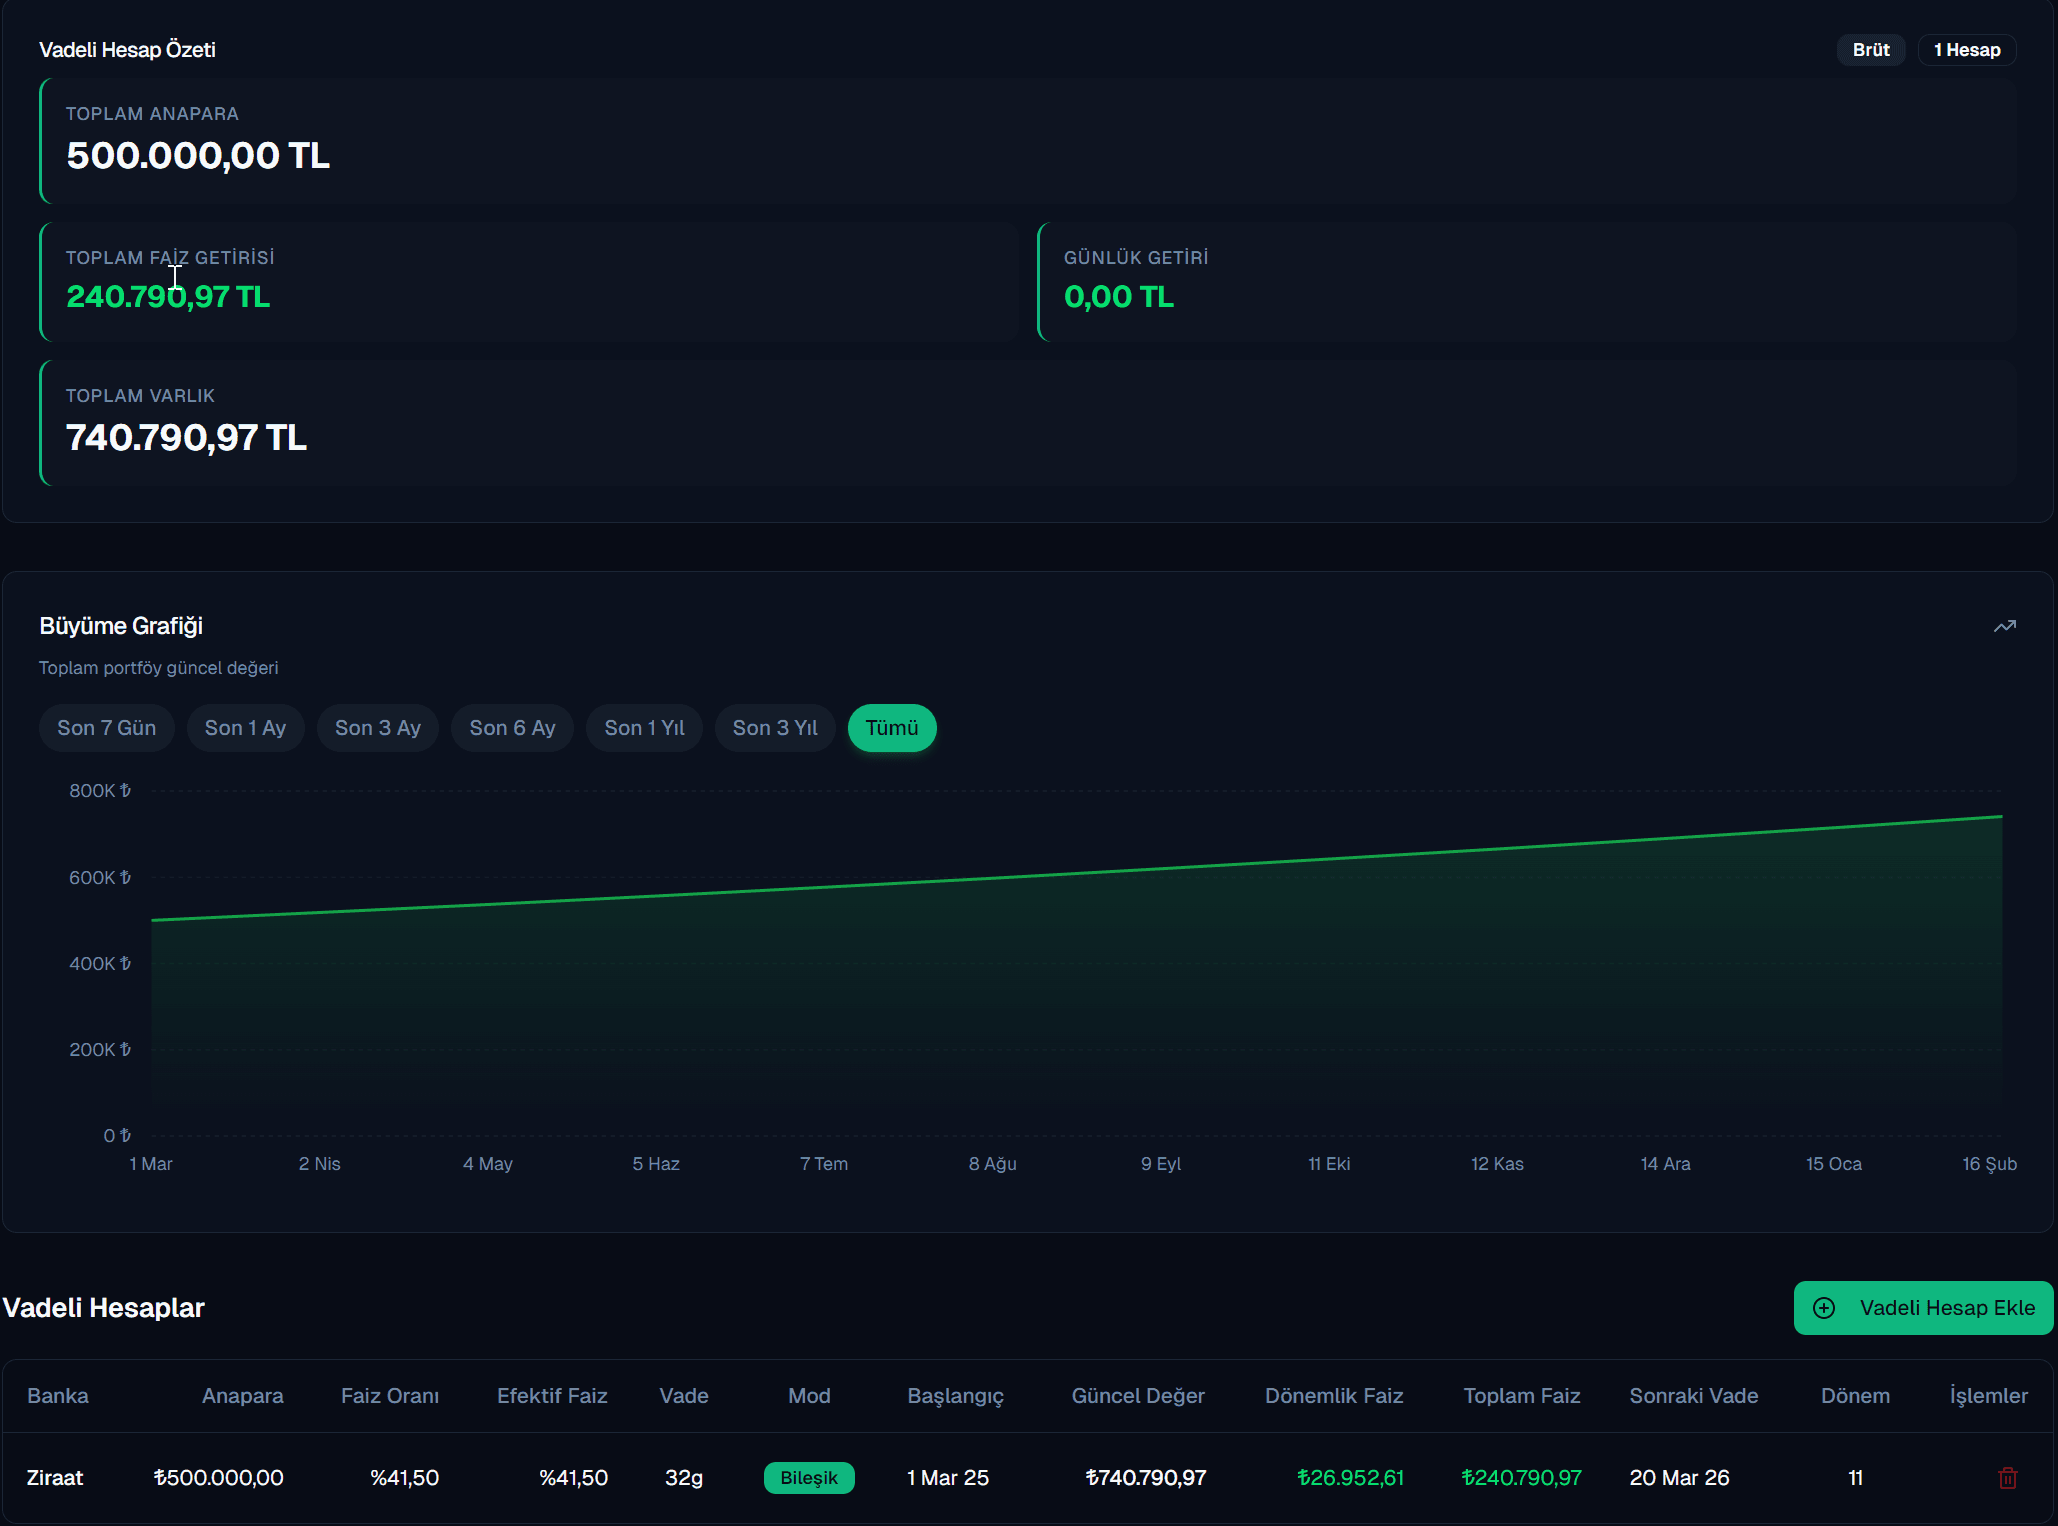The width and height of the screenshot is (2058, 1526).
Task: Select the Son 1 Ay range
Action: tap(245, 728)
